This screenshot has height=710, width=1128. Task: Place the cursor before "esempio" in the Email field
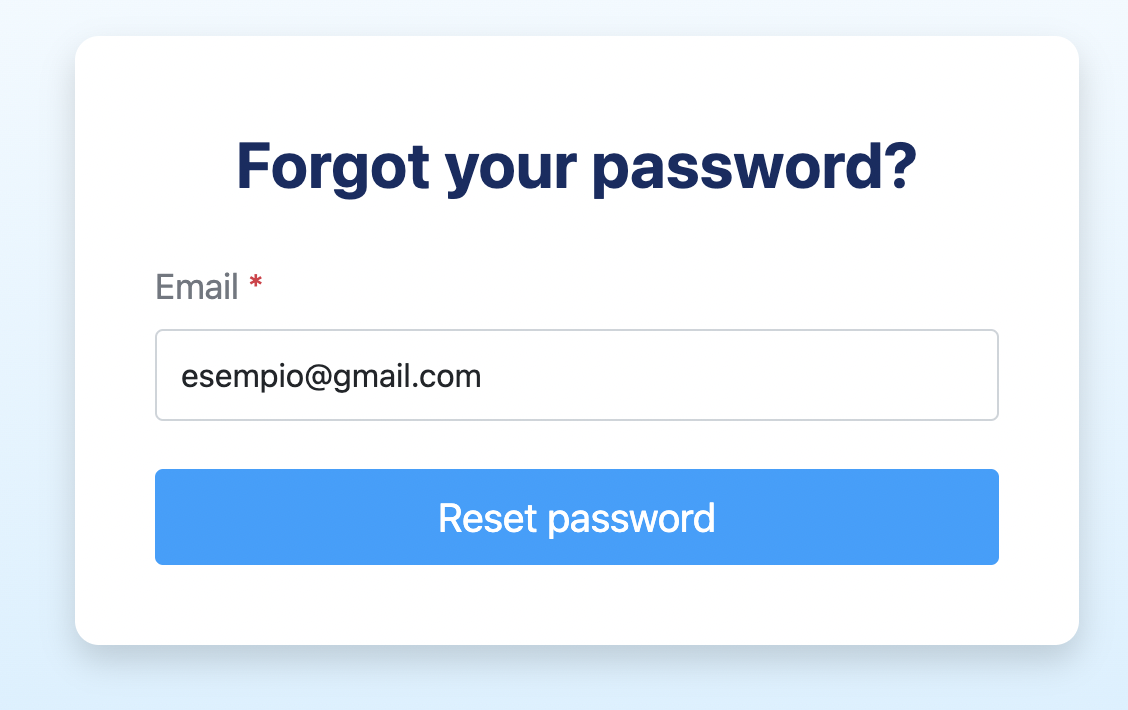181,376
